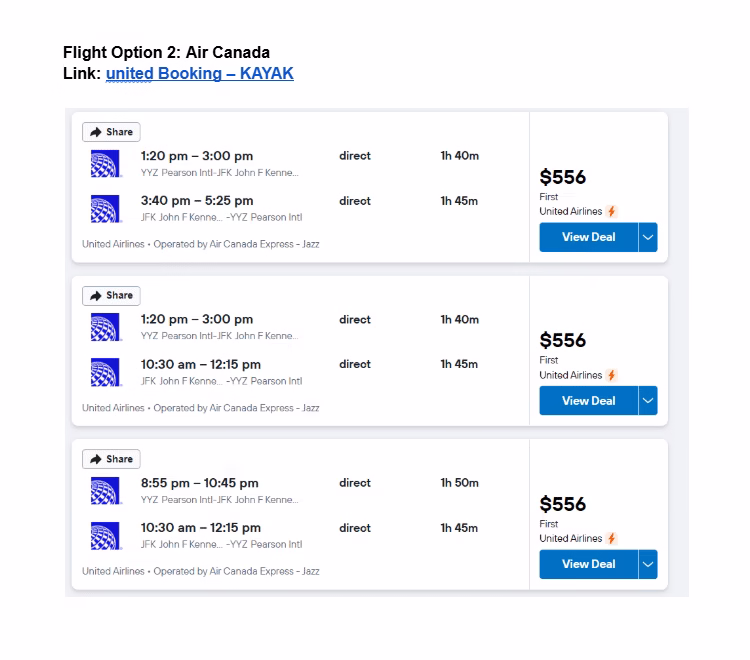
Task: Click lightning bolt icon in first price panel
Action: click(611, 211)
